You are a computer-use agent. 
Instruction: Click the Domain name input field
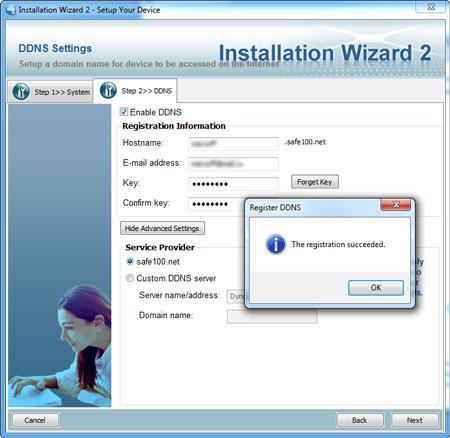coord(272,316)
